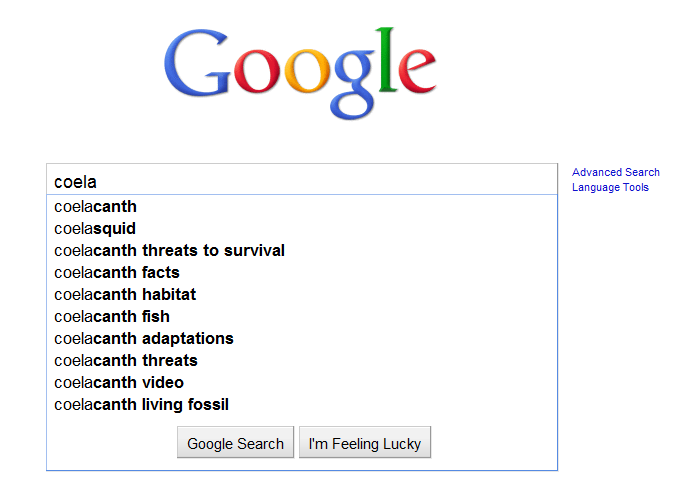The image size is (694, 489).
Task: Select the "coelacanth adaptations" suggestion
Action: click(x=144, y=339)
